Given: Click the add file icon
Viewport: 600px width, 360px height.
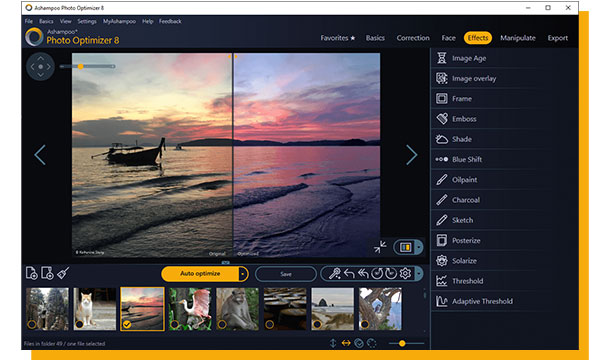Looking at the screenshot, I should click(x=31, y=273).
